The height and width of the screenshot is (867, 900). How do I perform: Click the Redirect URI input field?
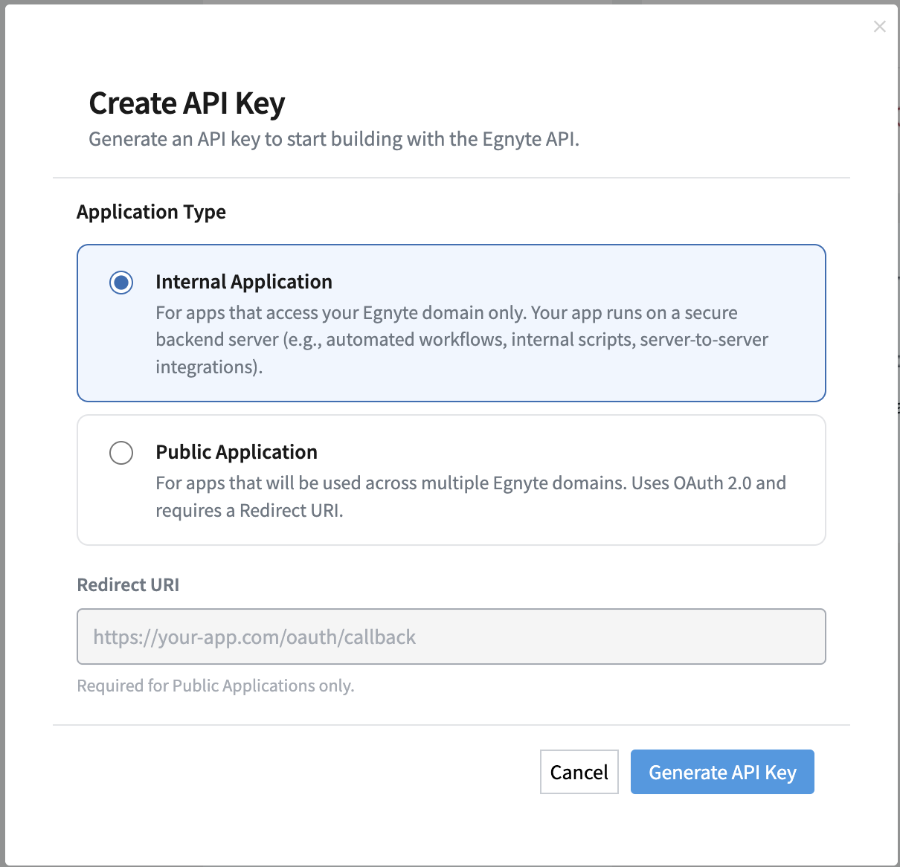coord(451,636)
